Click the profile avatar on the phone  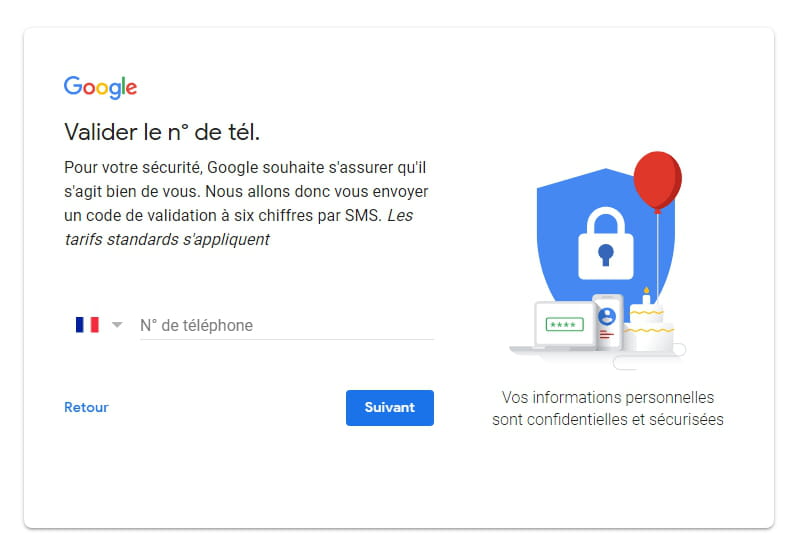(x=607, y=316)
